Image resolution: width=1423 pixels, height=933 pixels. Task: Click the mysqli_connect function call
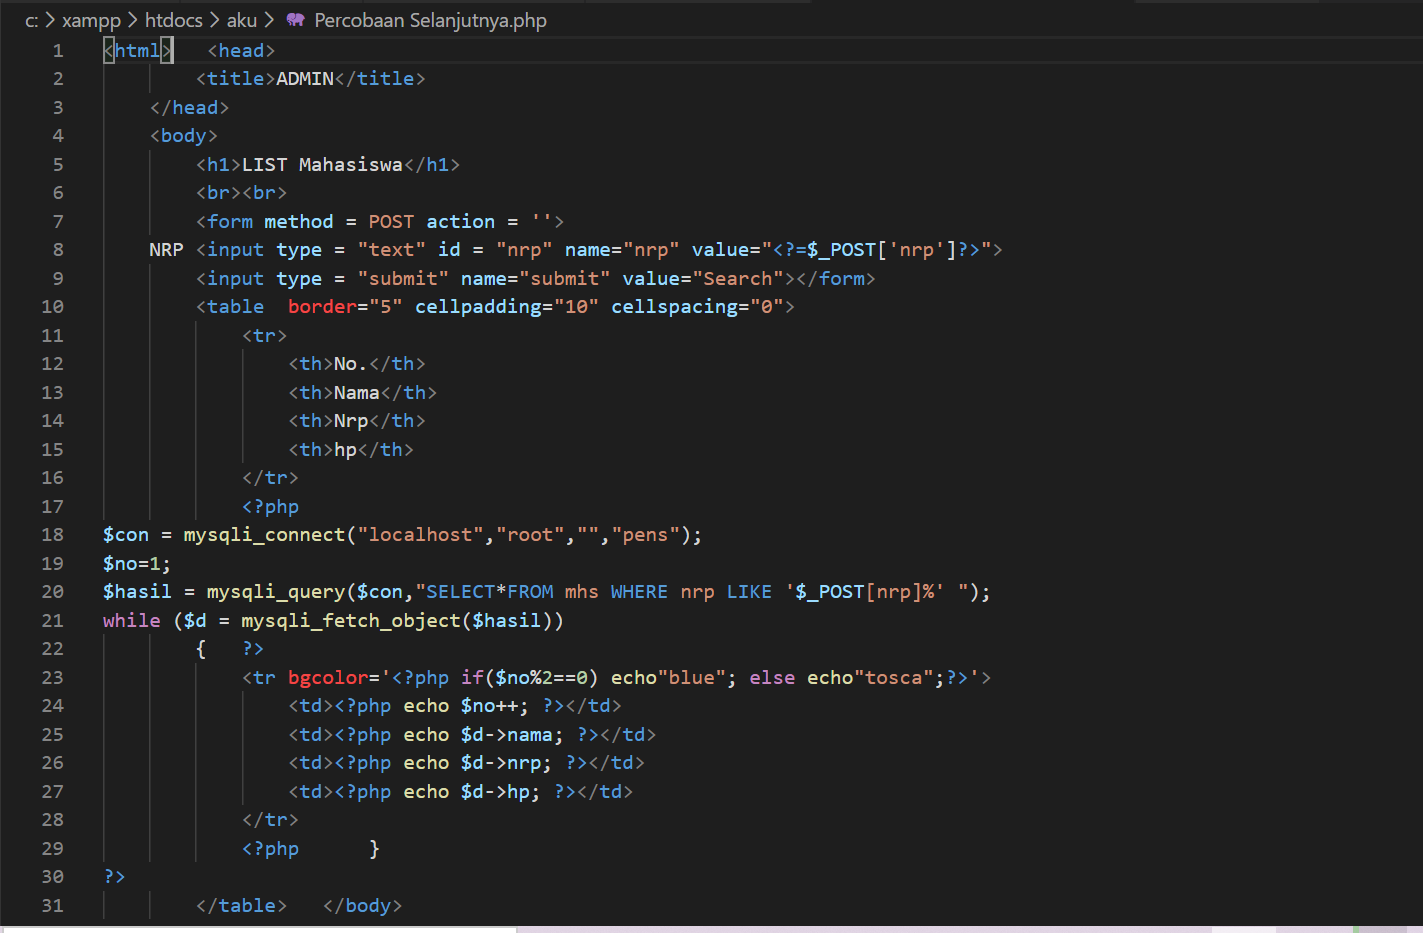[x=264, y=535]
